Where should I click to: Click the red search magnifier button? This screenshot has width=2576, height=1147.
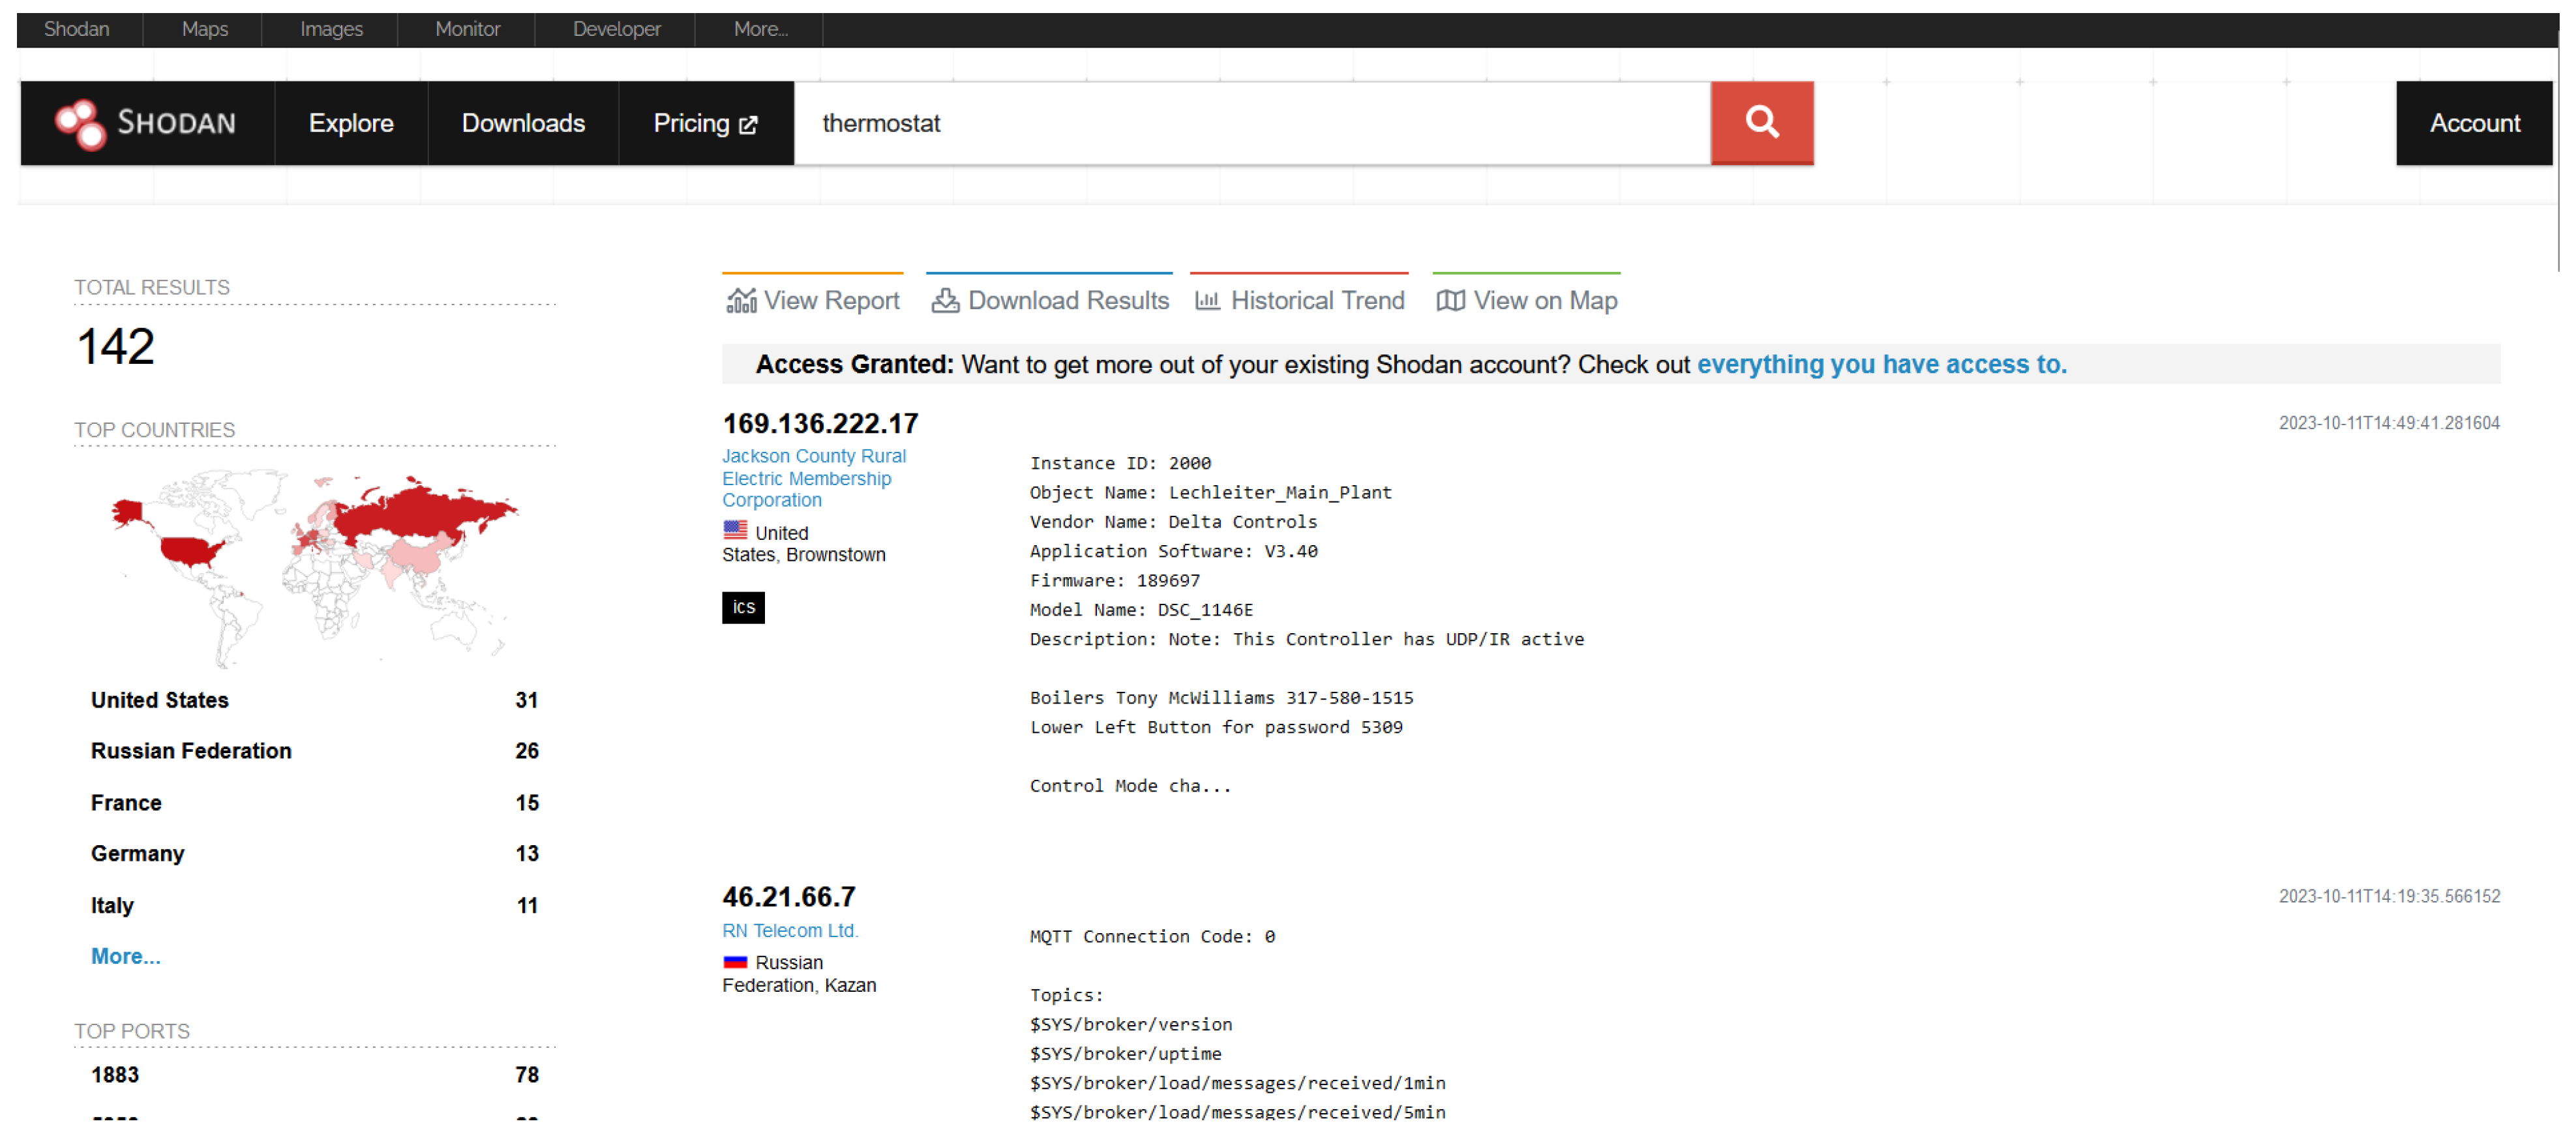click(1761, 123)
